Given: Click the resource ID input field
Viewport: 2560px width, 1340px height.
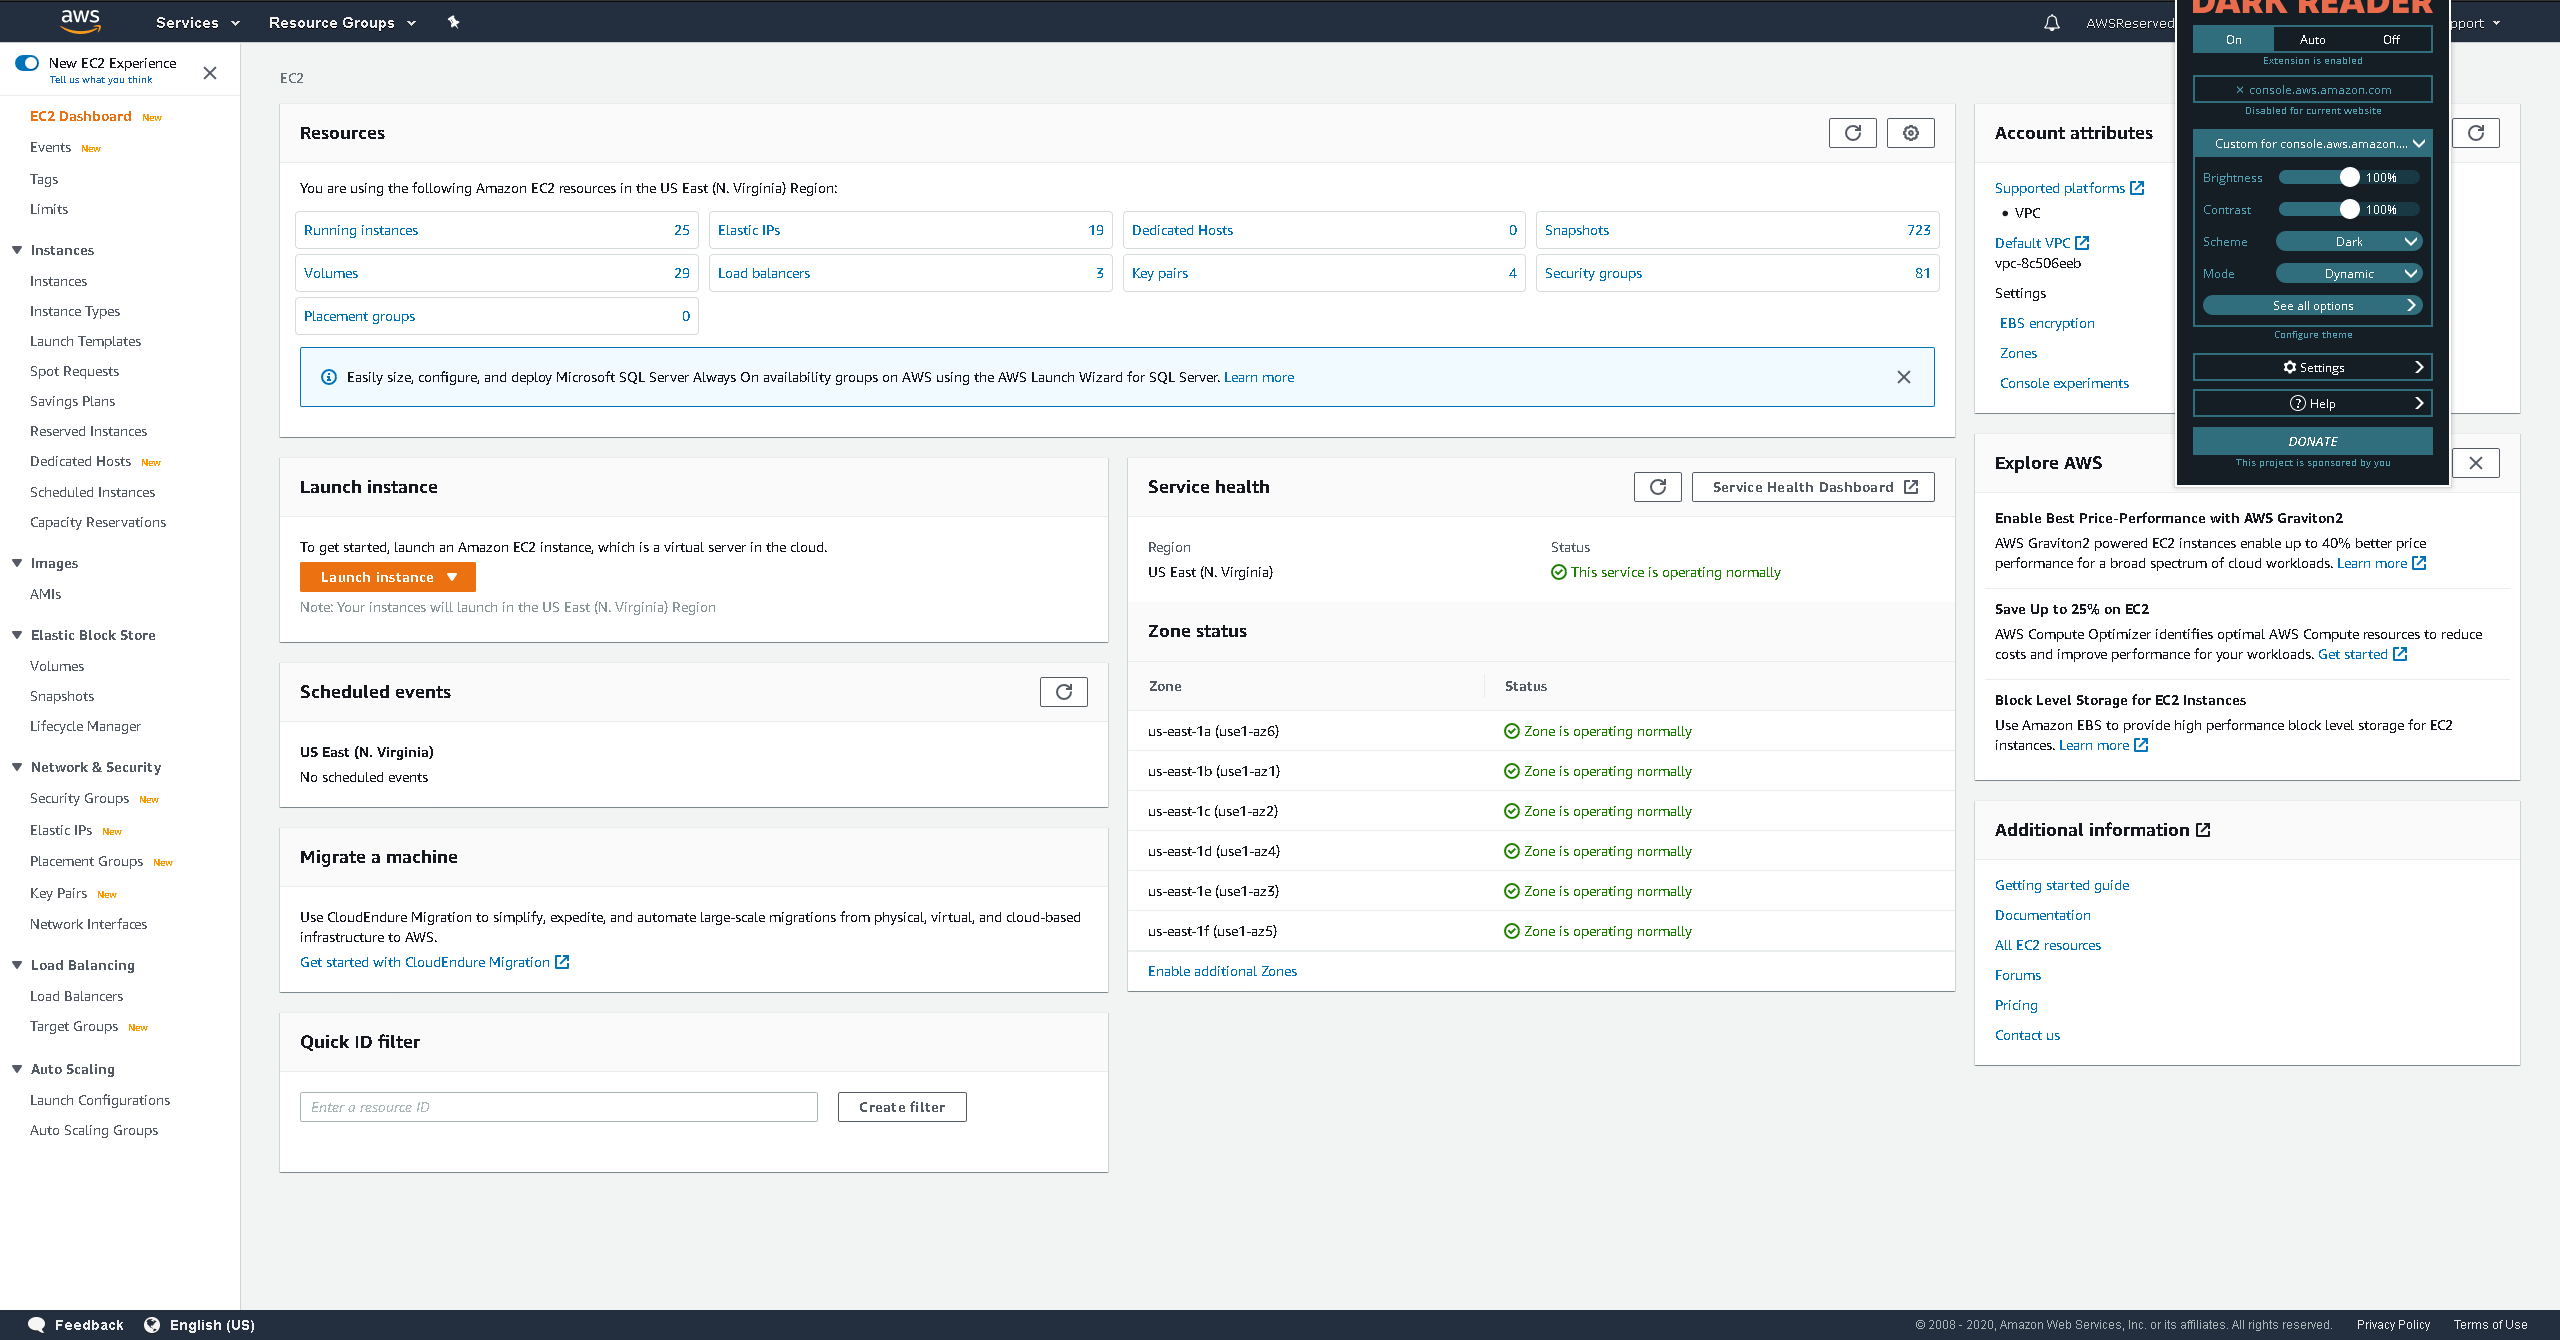Looking at the screenshot, I should point(558,1107).
